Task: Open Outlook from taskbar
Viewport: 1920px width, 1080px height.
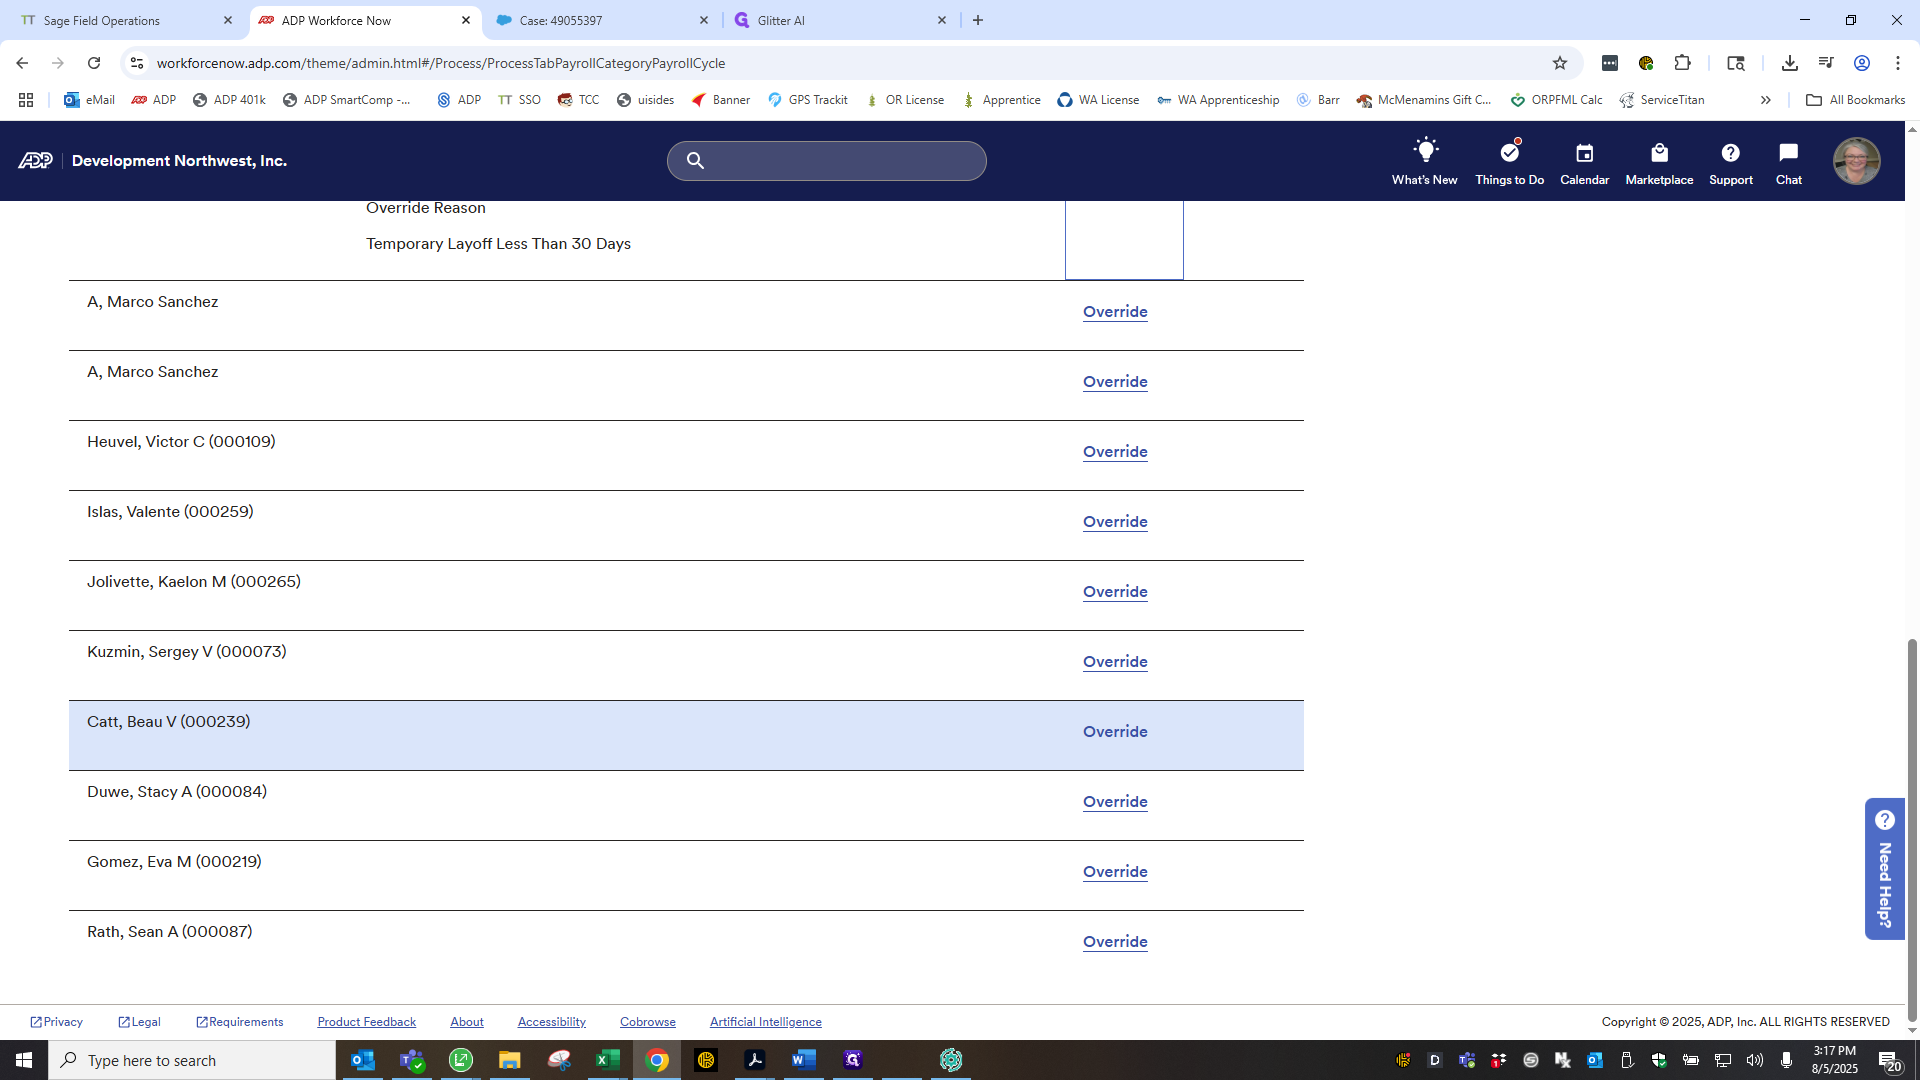Action: [363, 1060]
